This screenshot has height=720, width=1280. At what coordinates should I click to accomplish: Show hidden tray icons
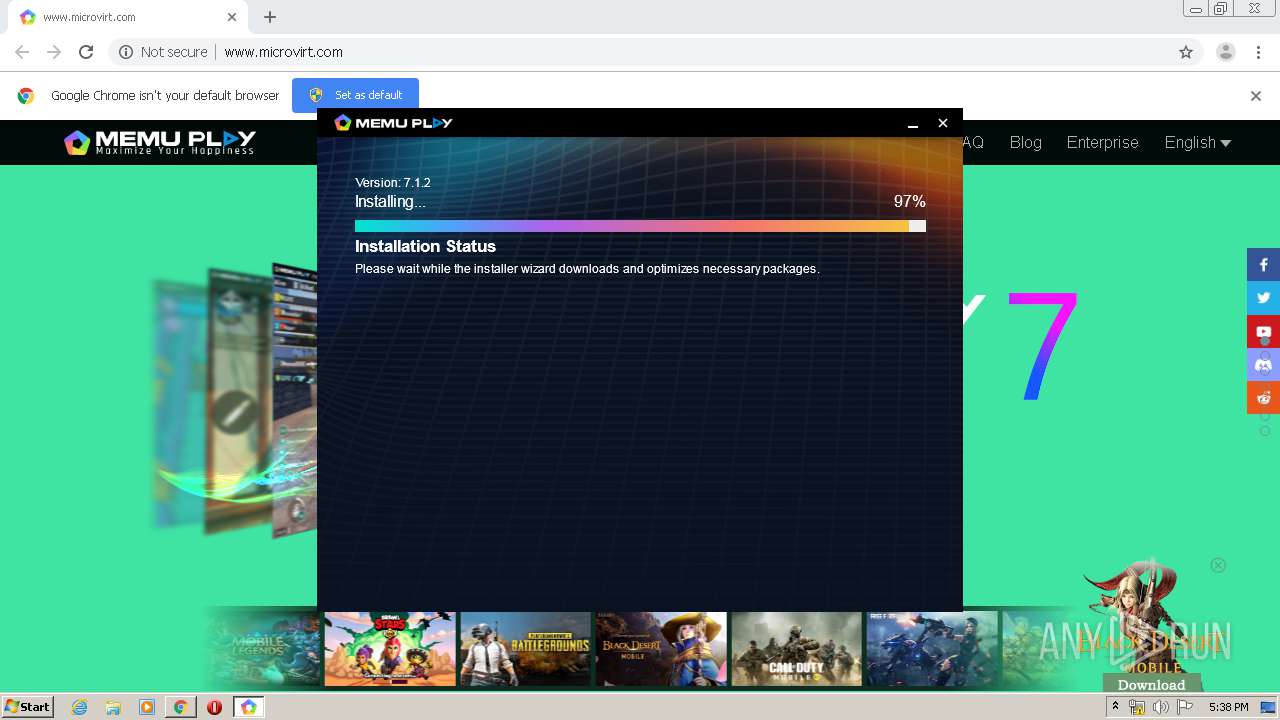coord(1115,707)
